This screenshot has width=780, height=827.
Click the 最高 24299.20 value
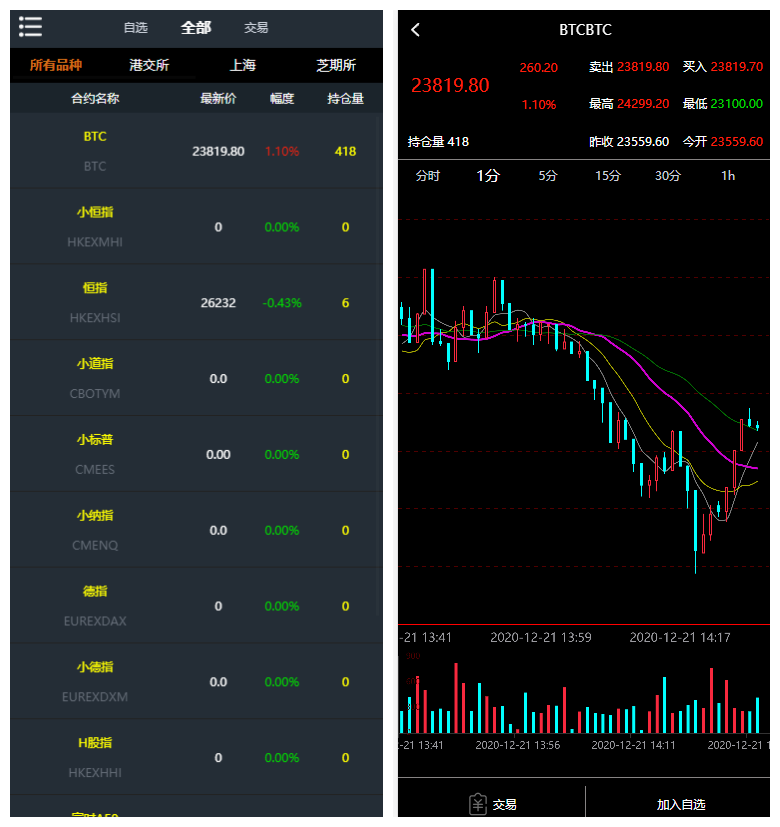point(629,103)
